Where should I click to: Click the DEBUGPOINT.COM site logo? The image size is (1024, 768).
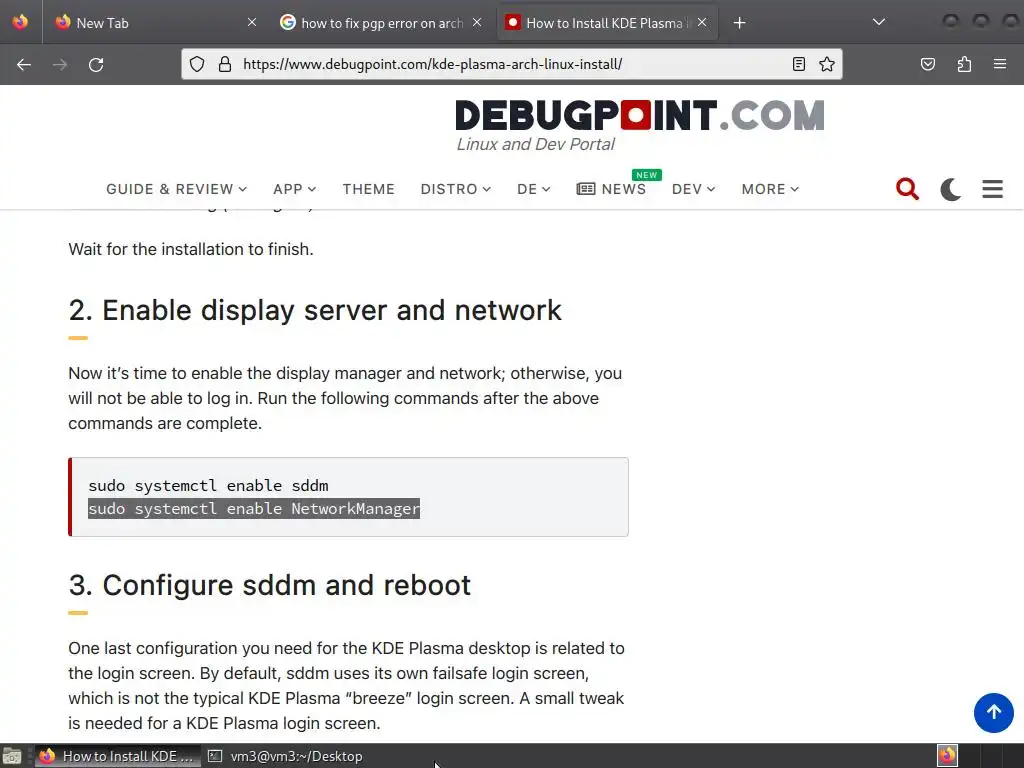(640, 116)
